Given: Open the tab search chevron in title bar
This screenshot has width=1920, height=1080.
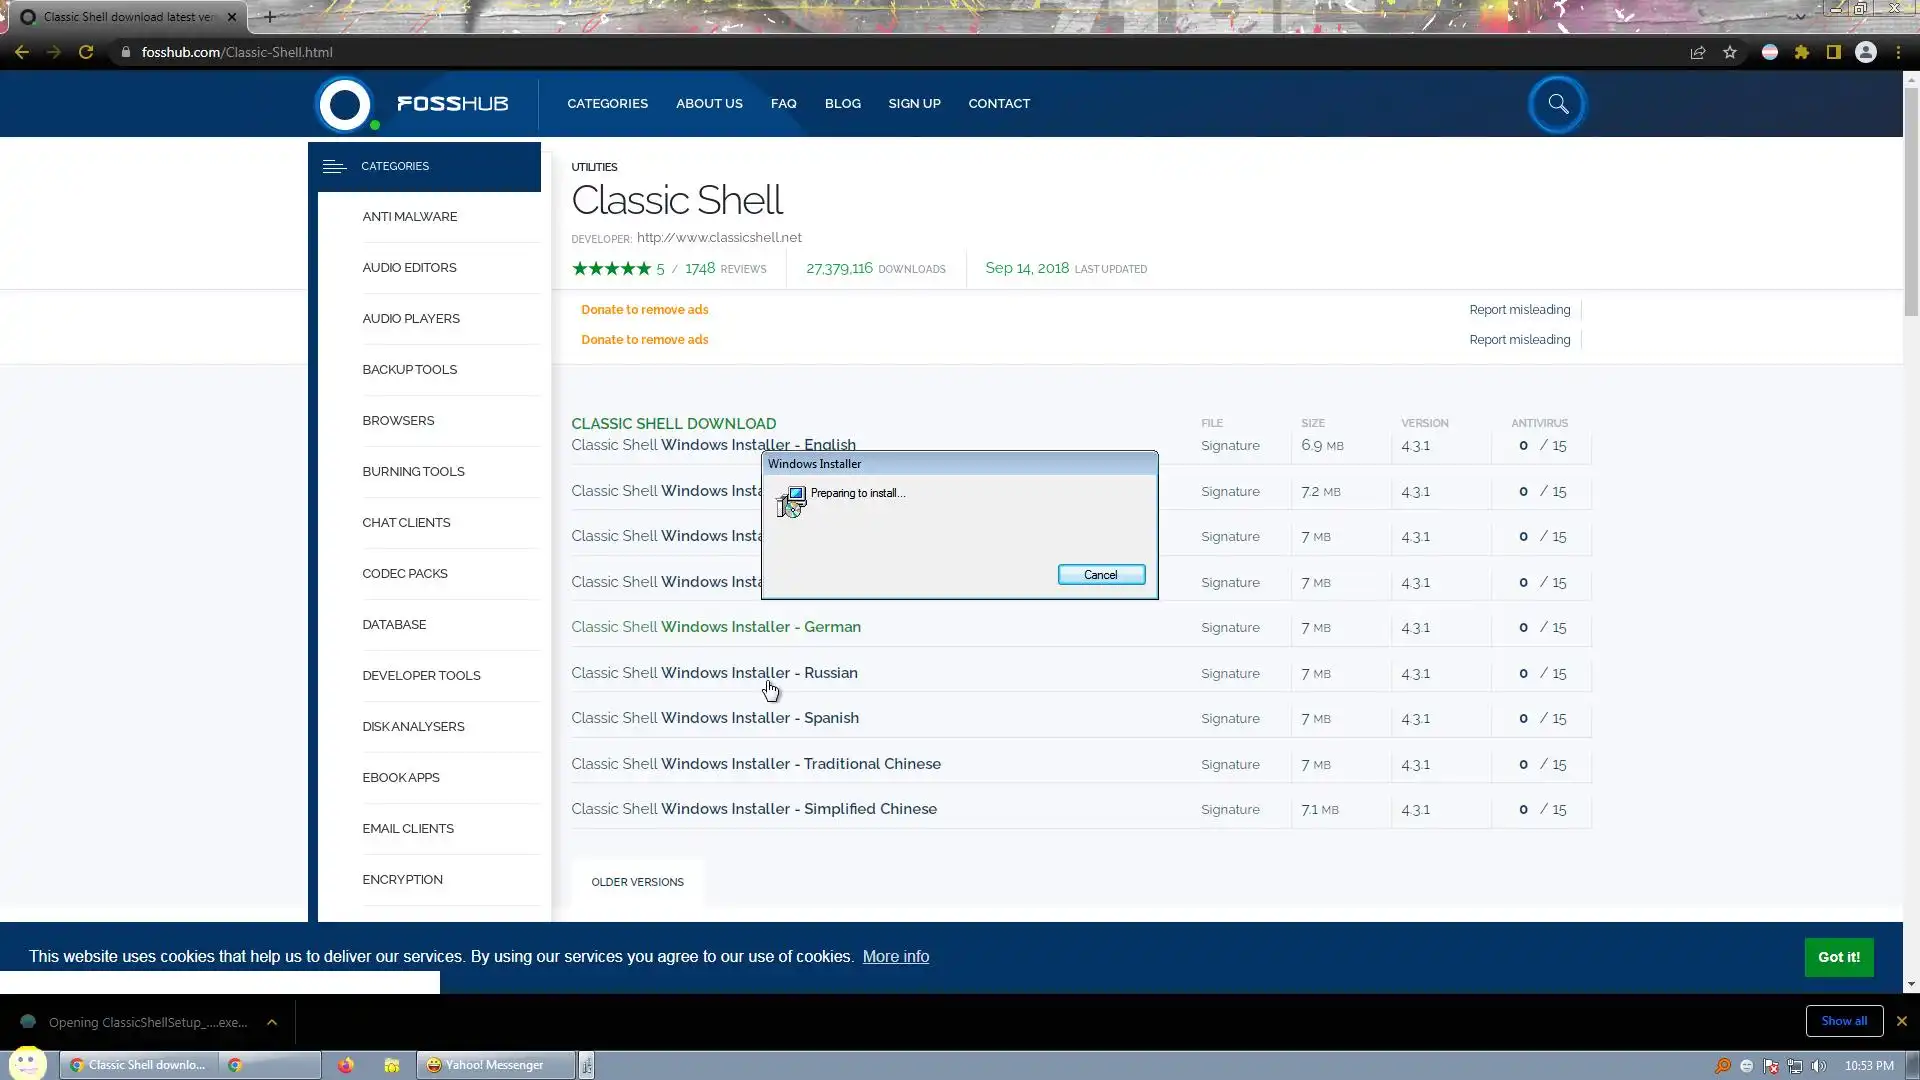Looking at the screenshot, I should click(1800, 16).
